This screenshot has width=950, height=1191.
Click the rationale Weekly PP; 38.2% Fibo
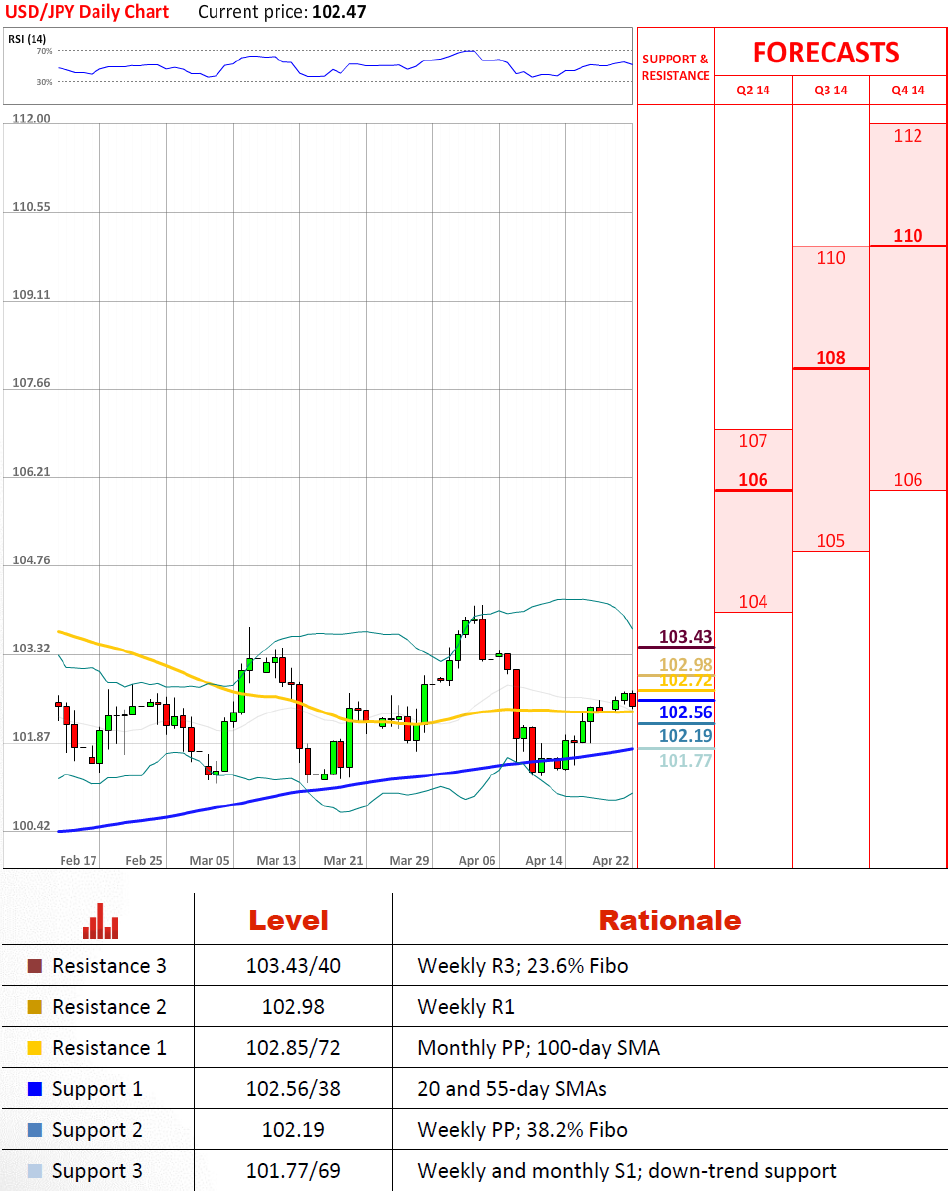pyautogui.click(x=522, y=1130)
